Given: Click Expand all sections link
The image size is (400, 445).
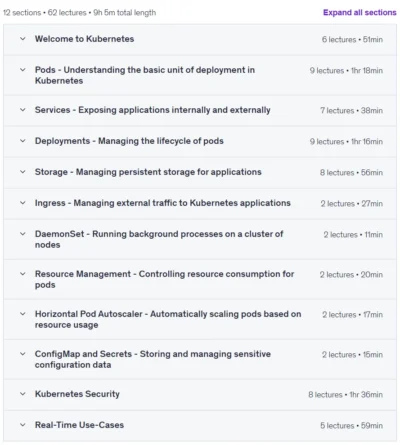Looking at the screenshot, I should point(360,12).
